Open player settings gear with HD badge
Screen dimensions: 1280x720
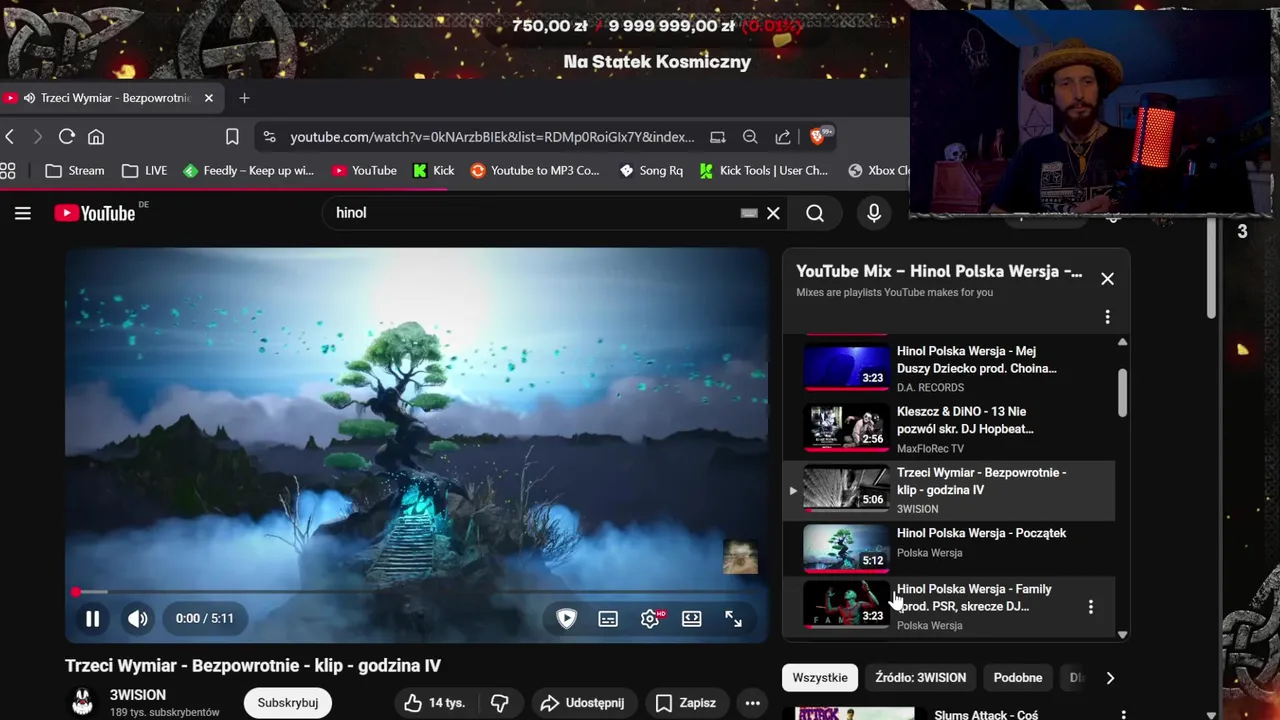coord(651,619)
